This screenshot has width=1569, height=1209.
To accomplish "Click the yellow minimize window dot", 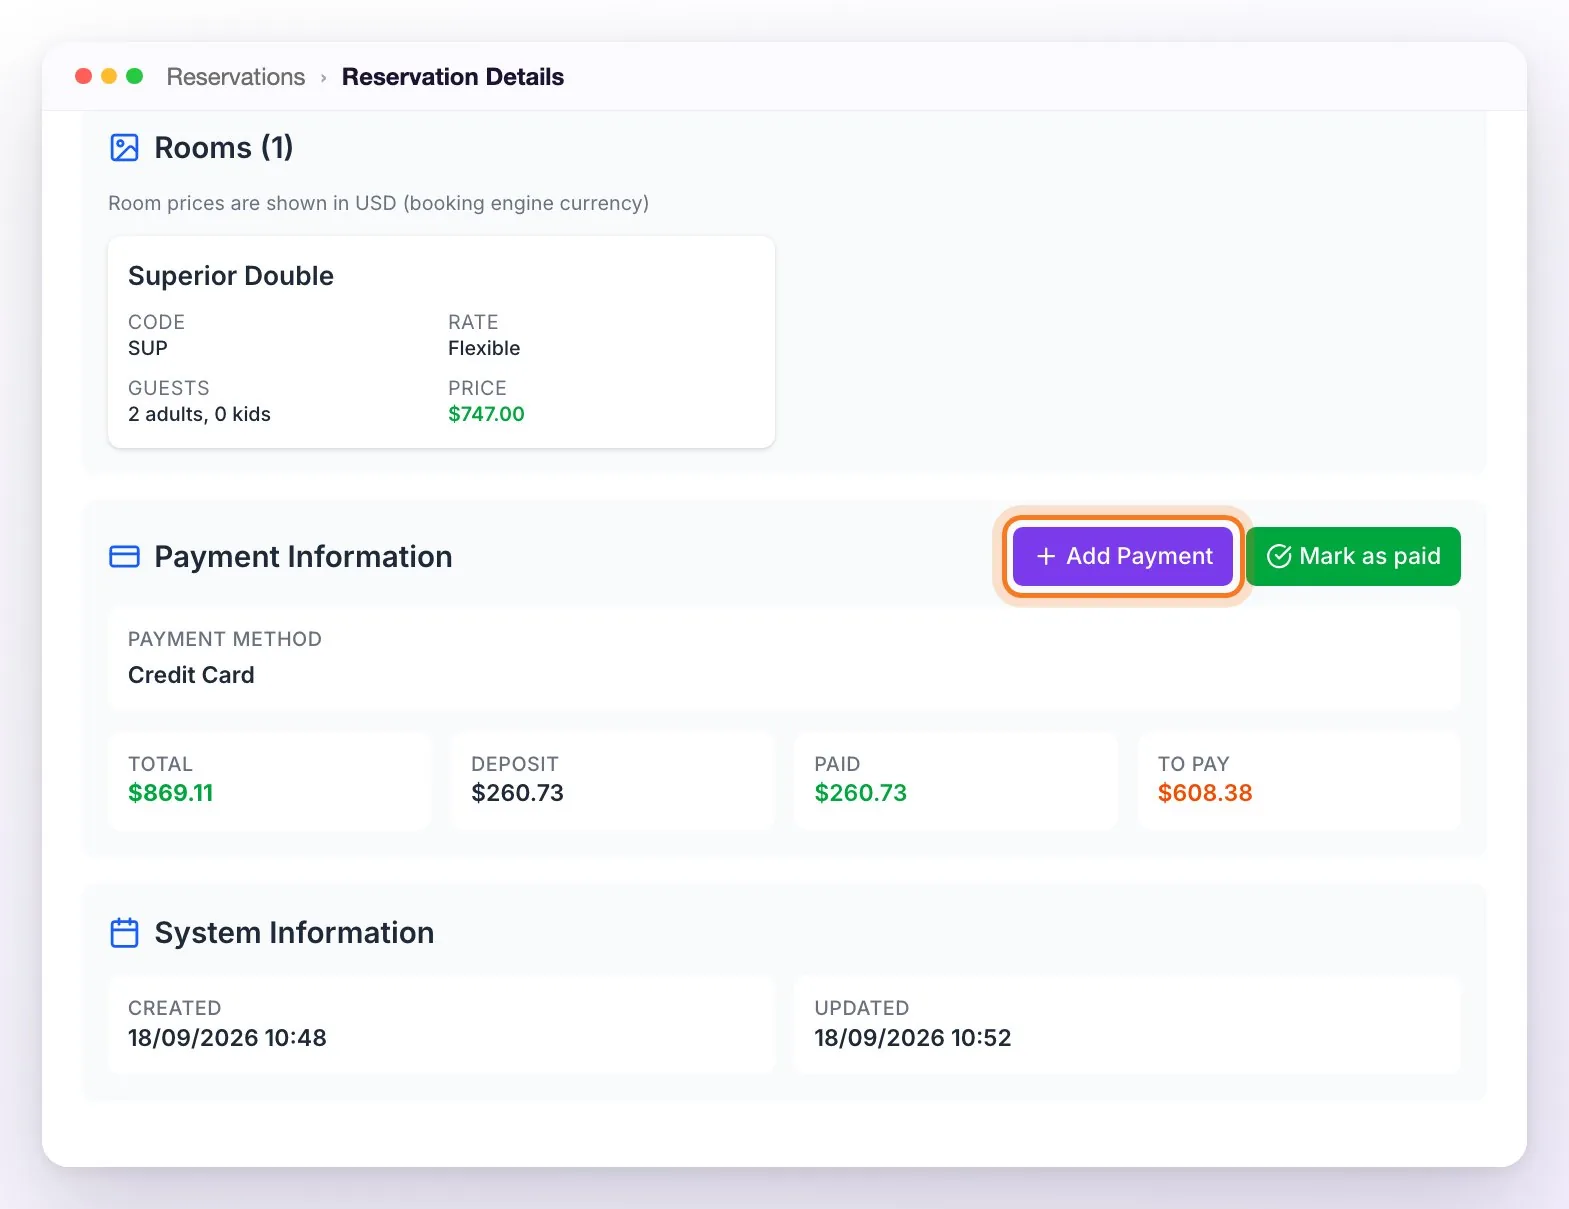I will 109,76.
